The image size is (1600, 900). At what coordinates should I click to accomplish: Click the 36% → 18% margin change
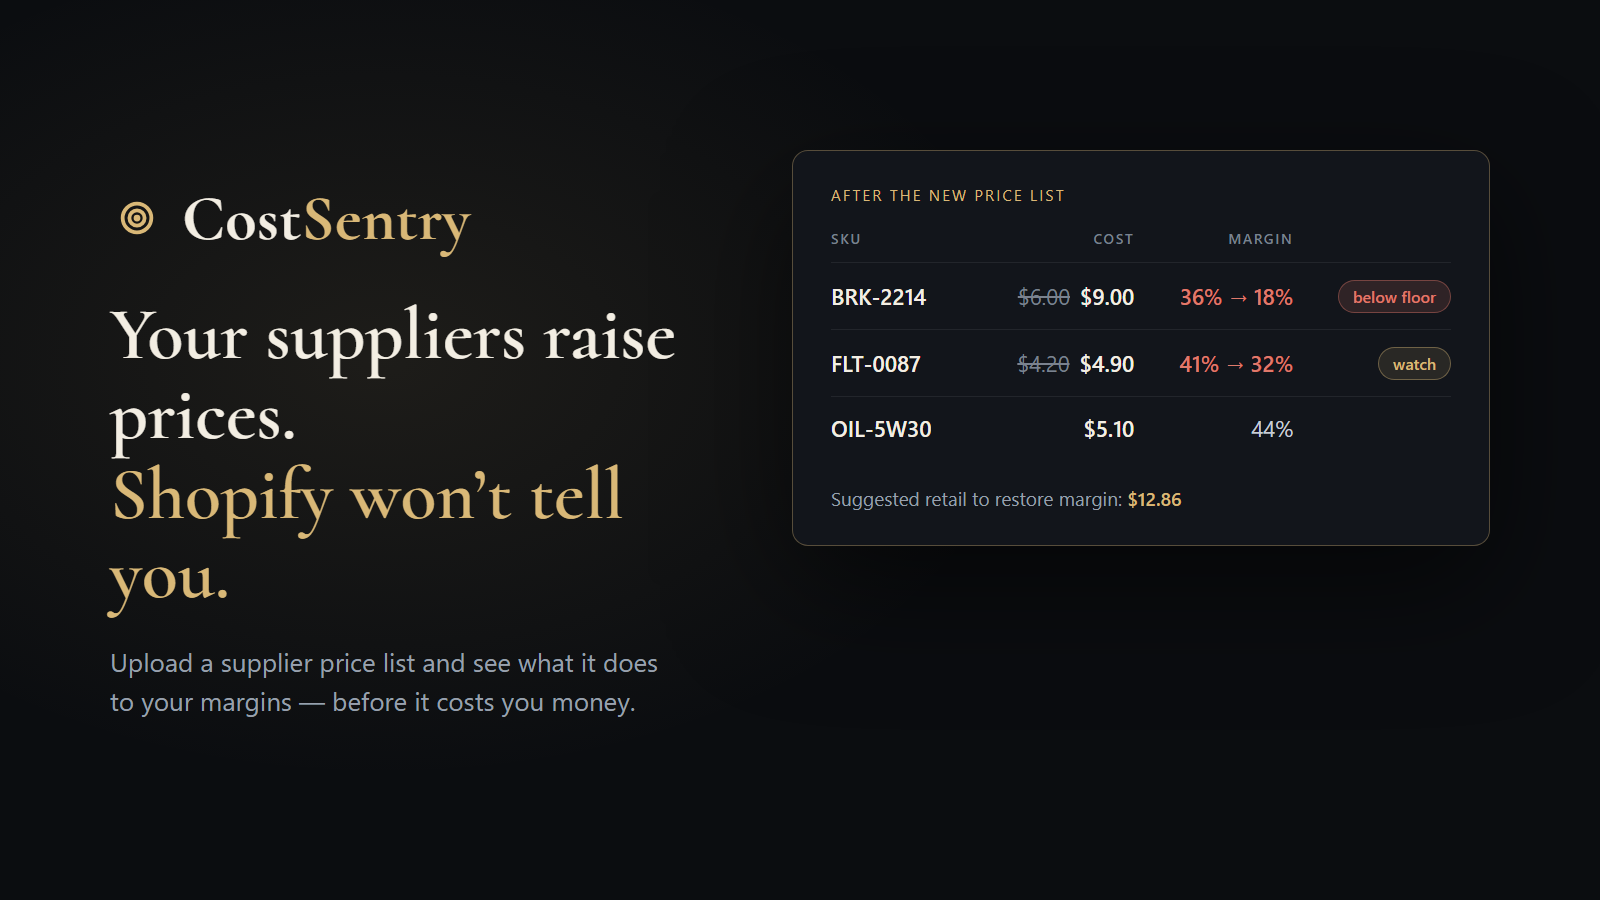point(1236,297)
